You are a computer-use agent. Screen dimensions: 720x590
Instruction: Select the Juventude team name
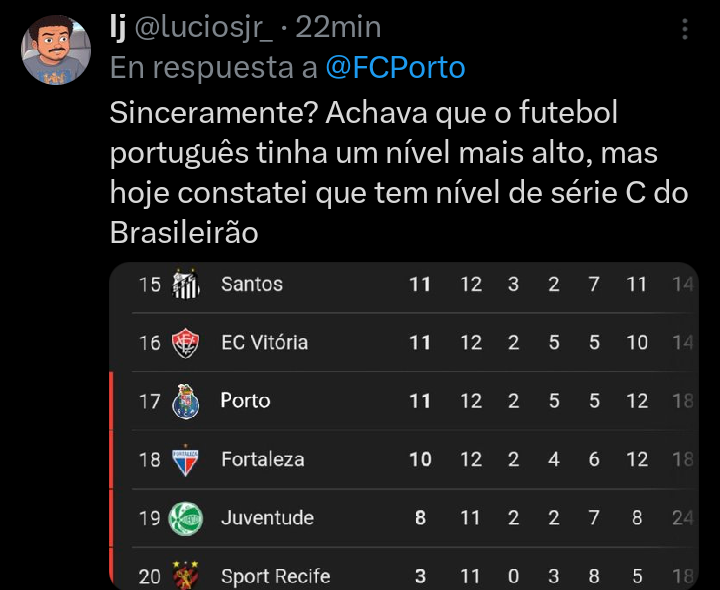267,518
